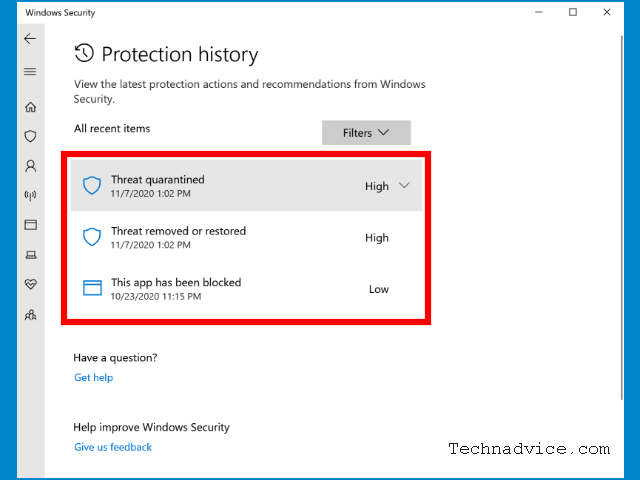This screenshot has width=640, height=480.
Task: Open Device security laptop icon
Action: pyautogui.click(x=31, y=255)
